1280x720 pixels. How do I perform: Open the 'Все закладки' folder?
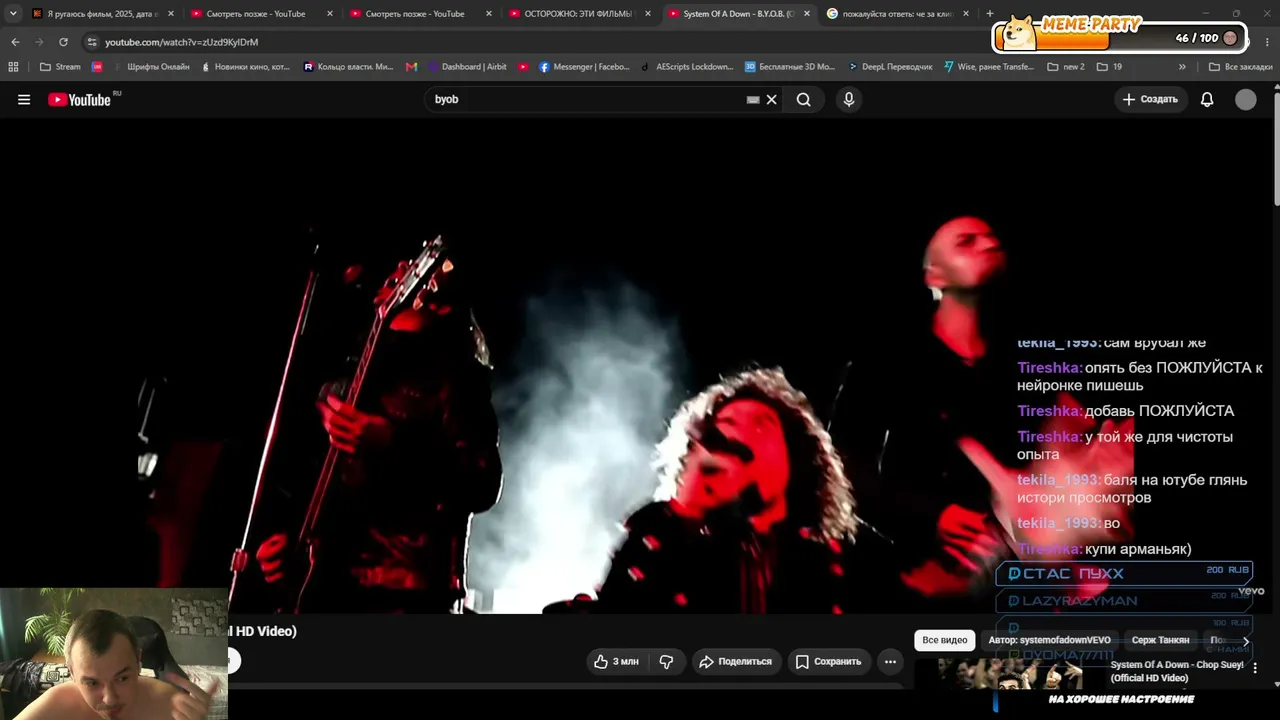pyautogui.click(x=1240, y=67)
